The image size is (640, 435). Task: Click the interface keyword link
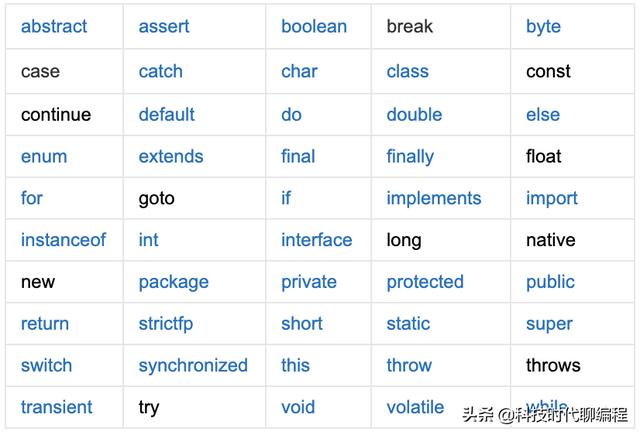tap(316, 240)
